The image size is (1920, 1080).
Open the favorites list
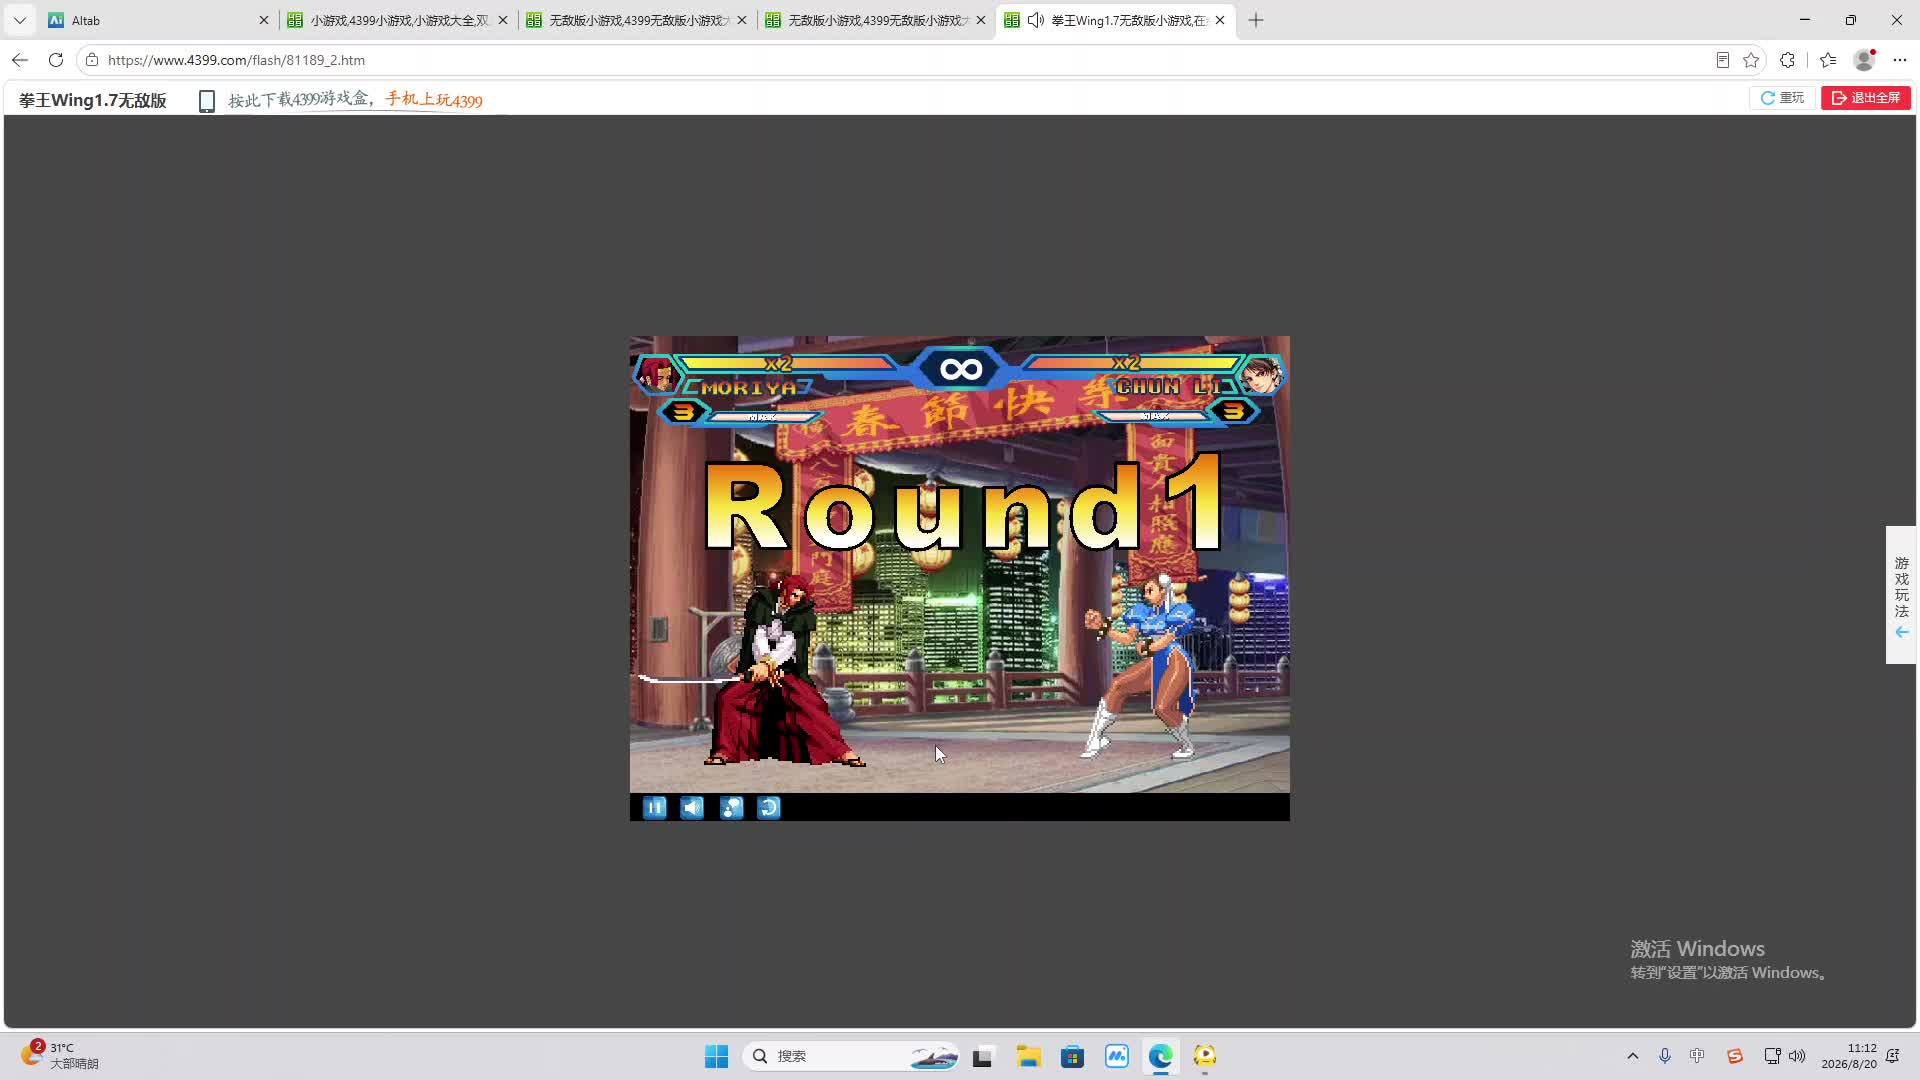tap(1828, 60)
